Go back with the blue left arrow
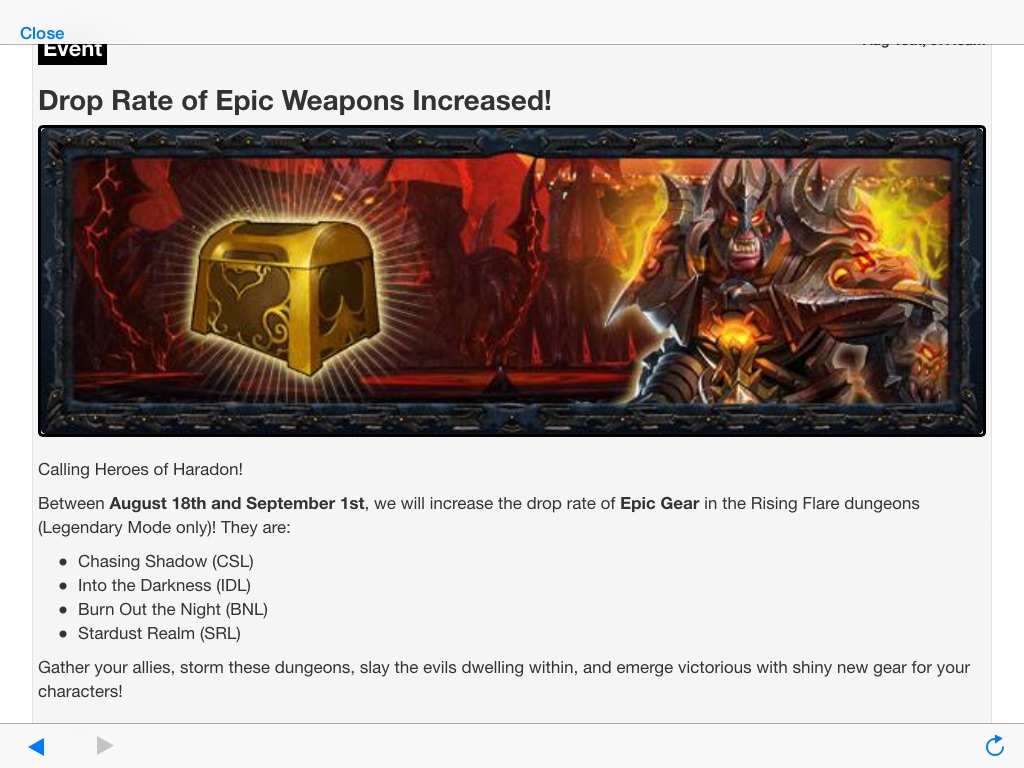This screenshot has width=1024, height=768. [x=37, y=746]
